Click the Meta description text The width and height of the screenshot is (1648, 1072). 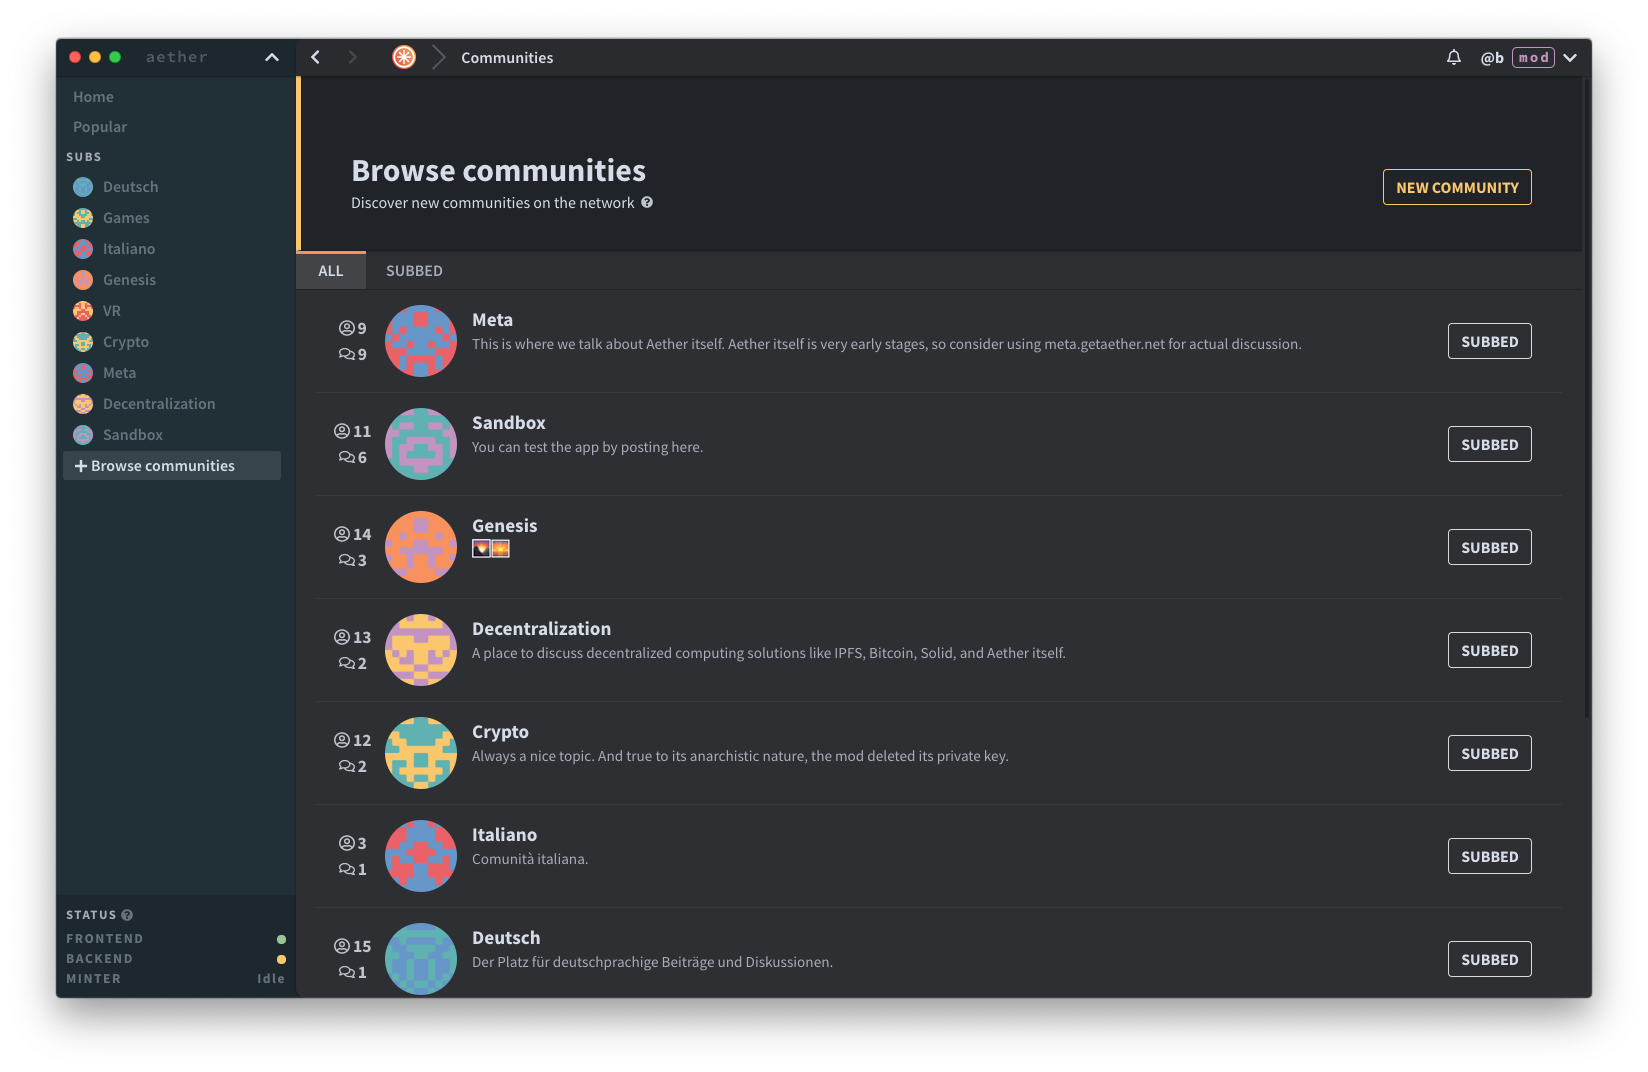[x=887, y=344]
